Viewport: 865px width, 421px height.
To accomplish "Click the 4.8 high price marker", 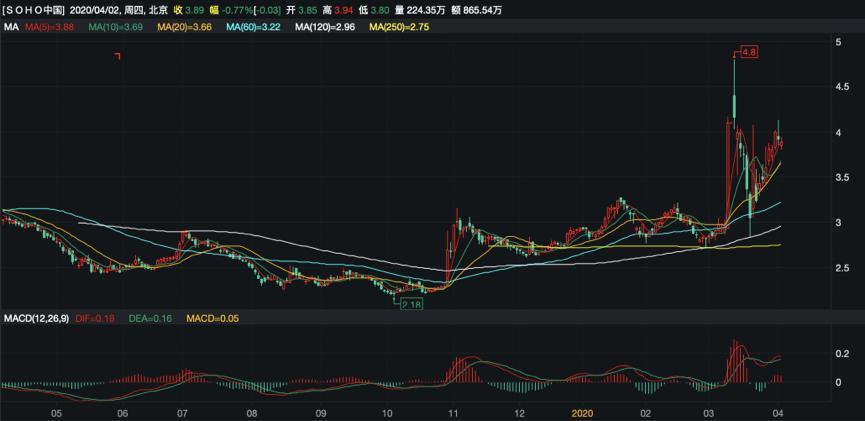I will pos(747,51).
